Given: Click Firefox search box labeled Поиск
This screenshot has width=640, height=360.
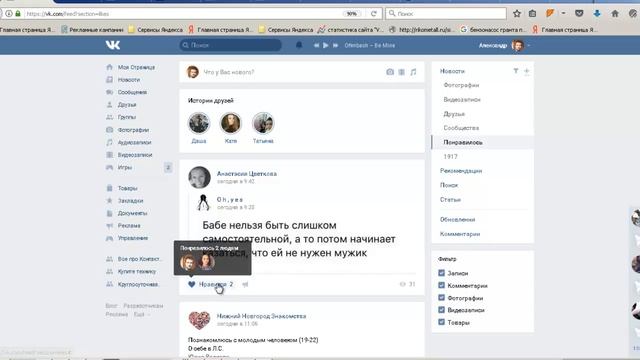Looking at the screenshot, I should [x=446, y=13].
